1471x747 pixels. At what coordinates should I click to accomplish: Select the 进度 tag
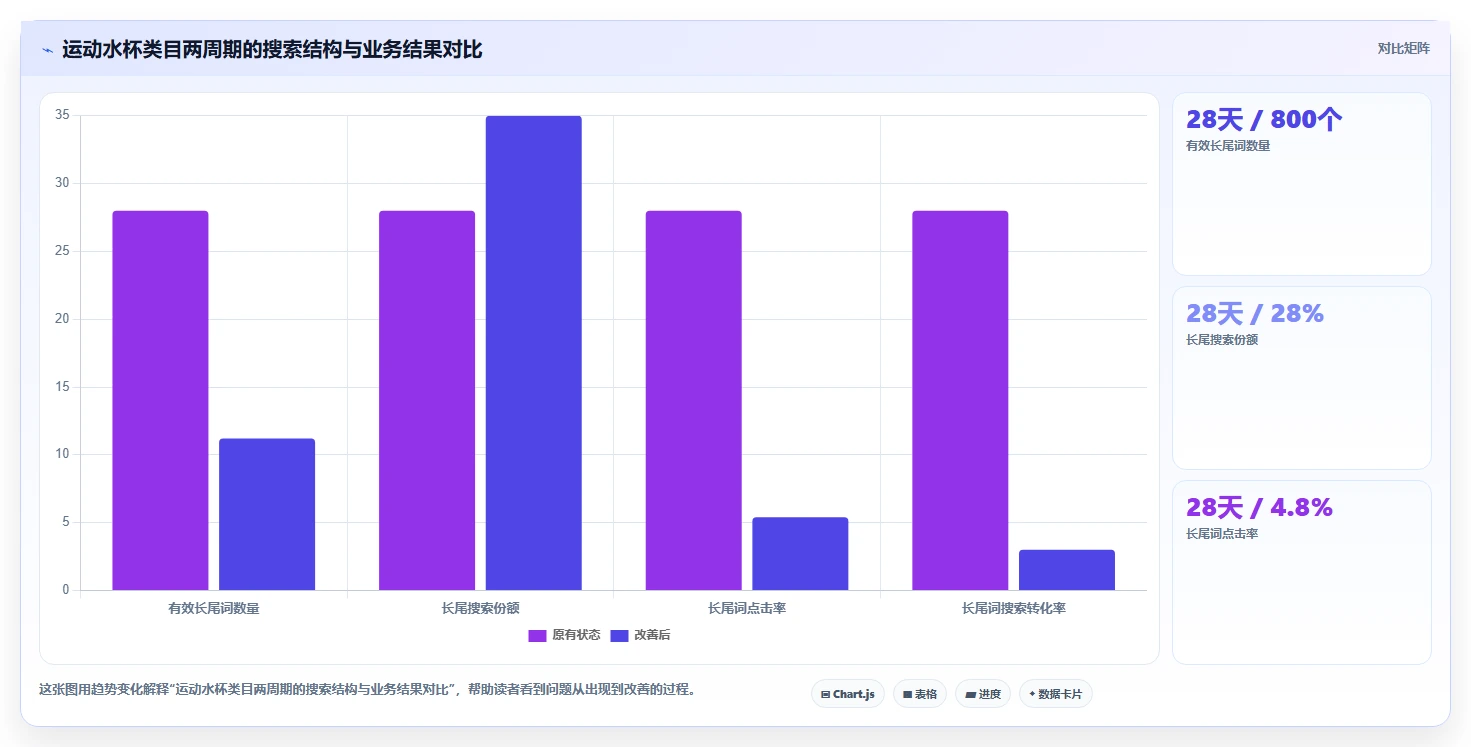click(x=983, y=694)
